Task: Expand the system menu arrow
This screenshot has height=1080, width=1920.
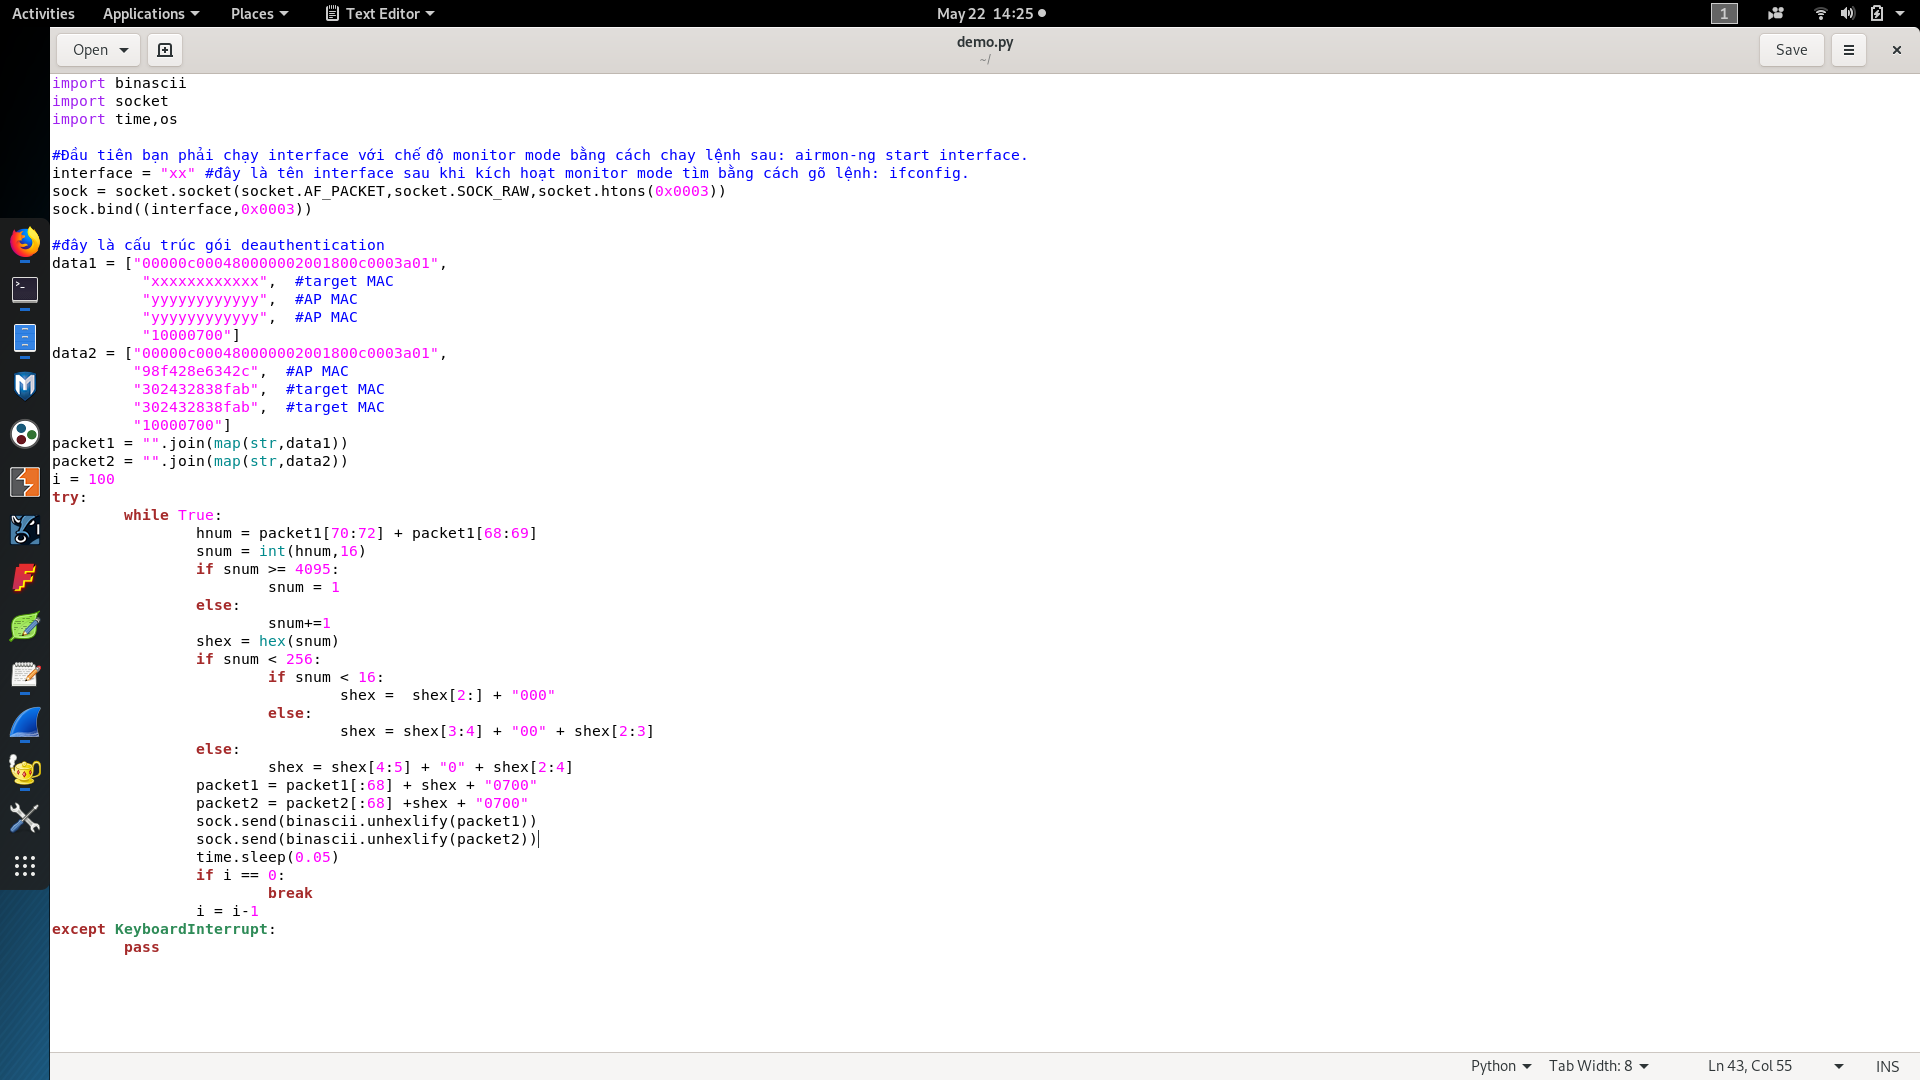Action: pyautogui.click(x=1900, y=13)
